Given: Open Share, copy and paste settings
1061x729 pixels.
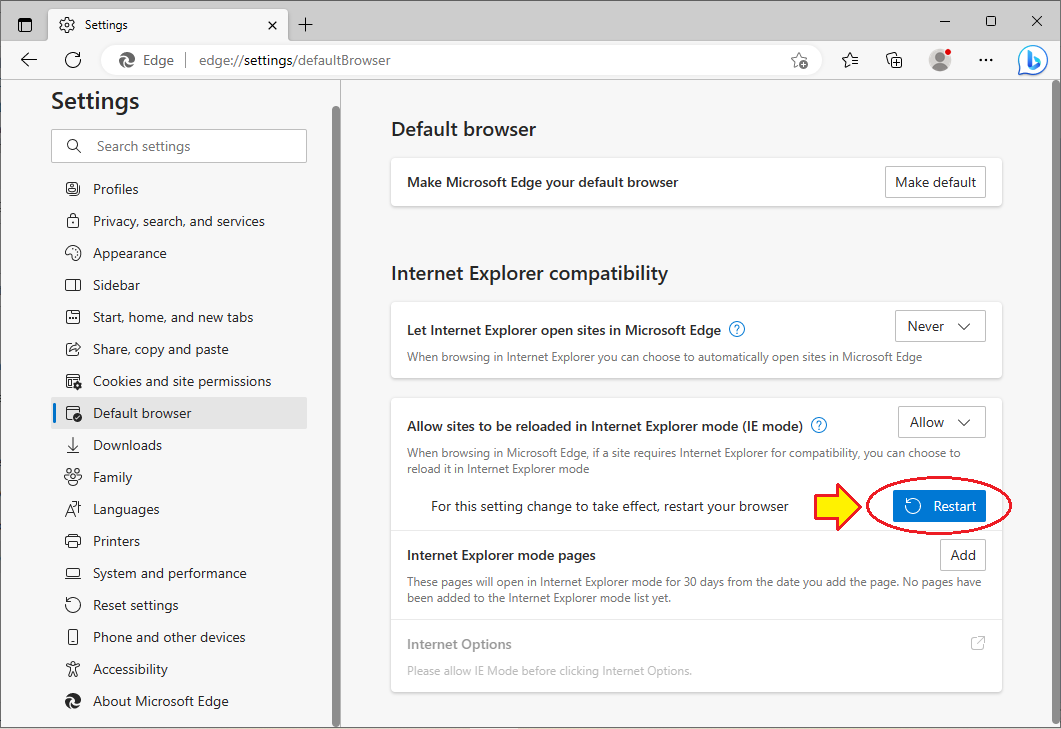Looking at the screenshot, I should [179, 349].
